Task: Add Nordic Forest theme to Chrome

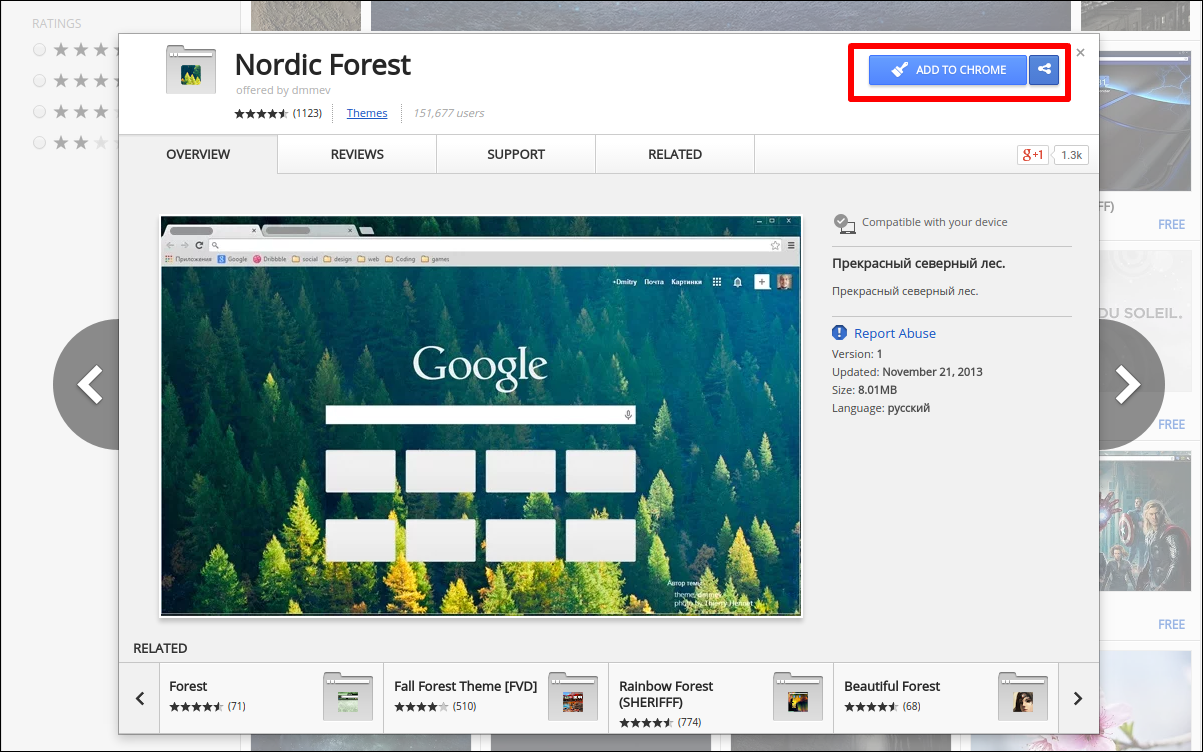Action: 947,70
